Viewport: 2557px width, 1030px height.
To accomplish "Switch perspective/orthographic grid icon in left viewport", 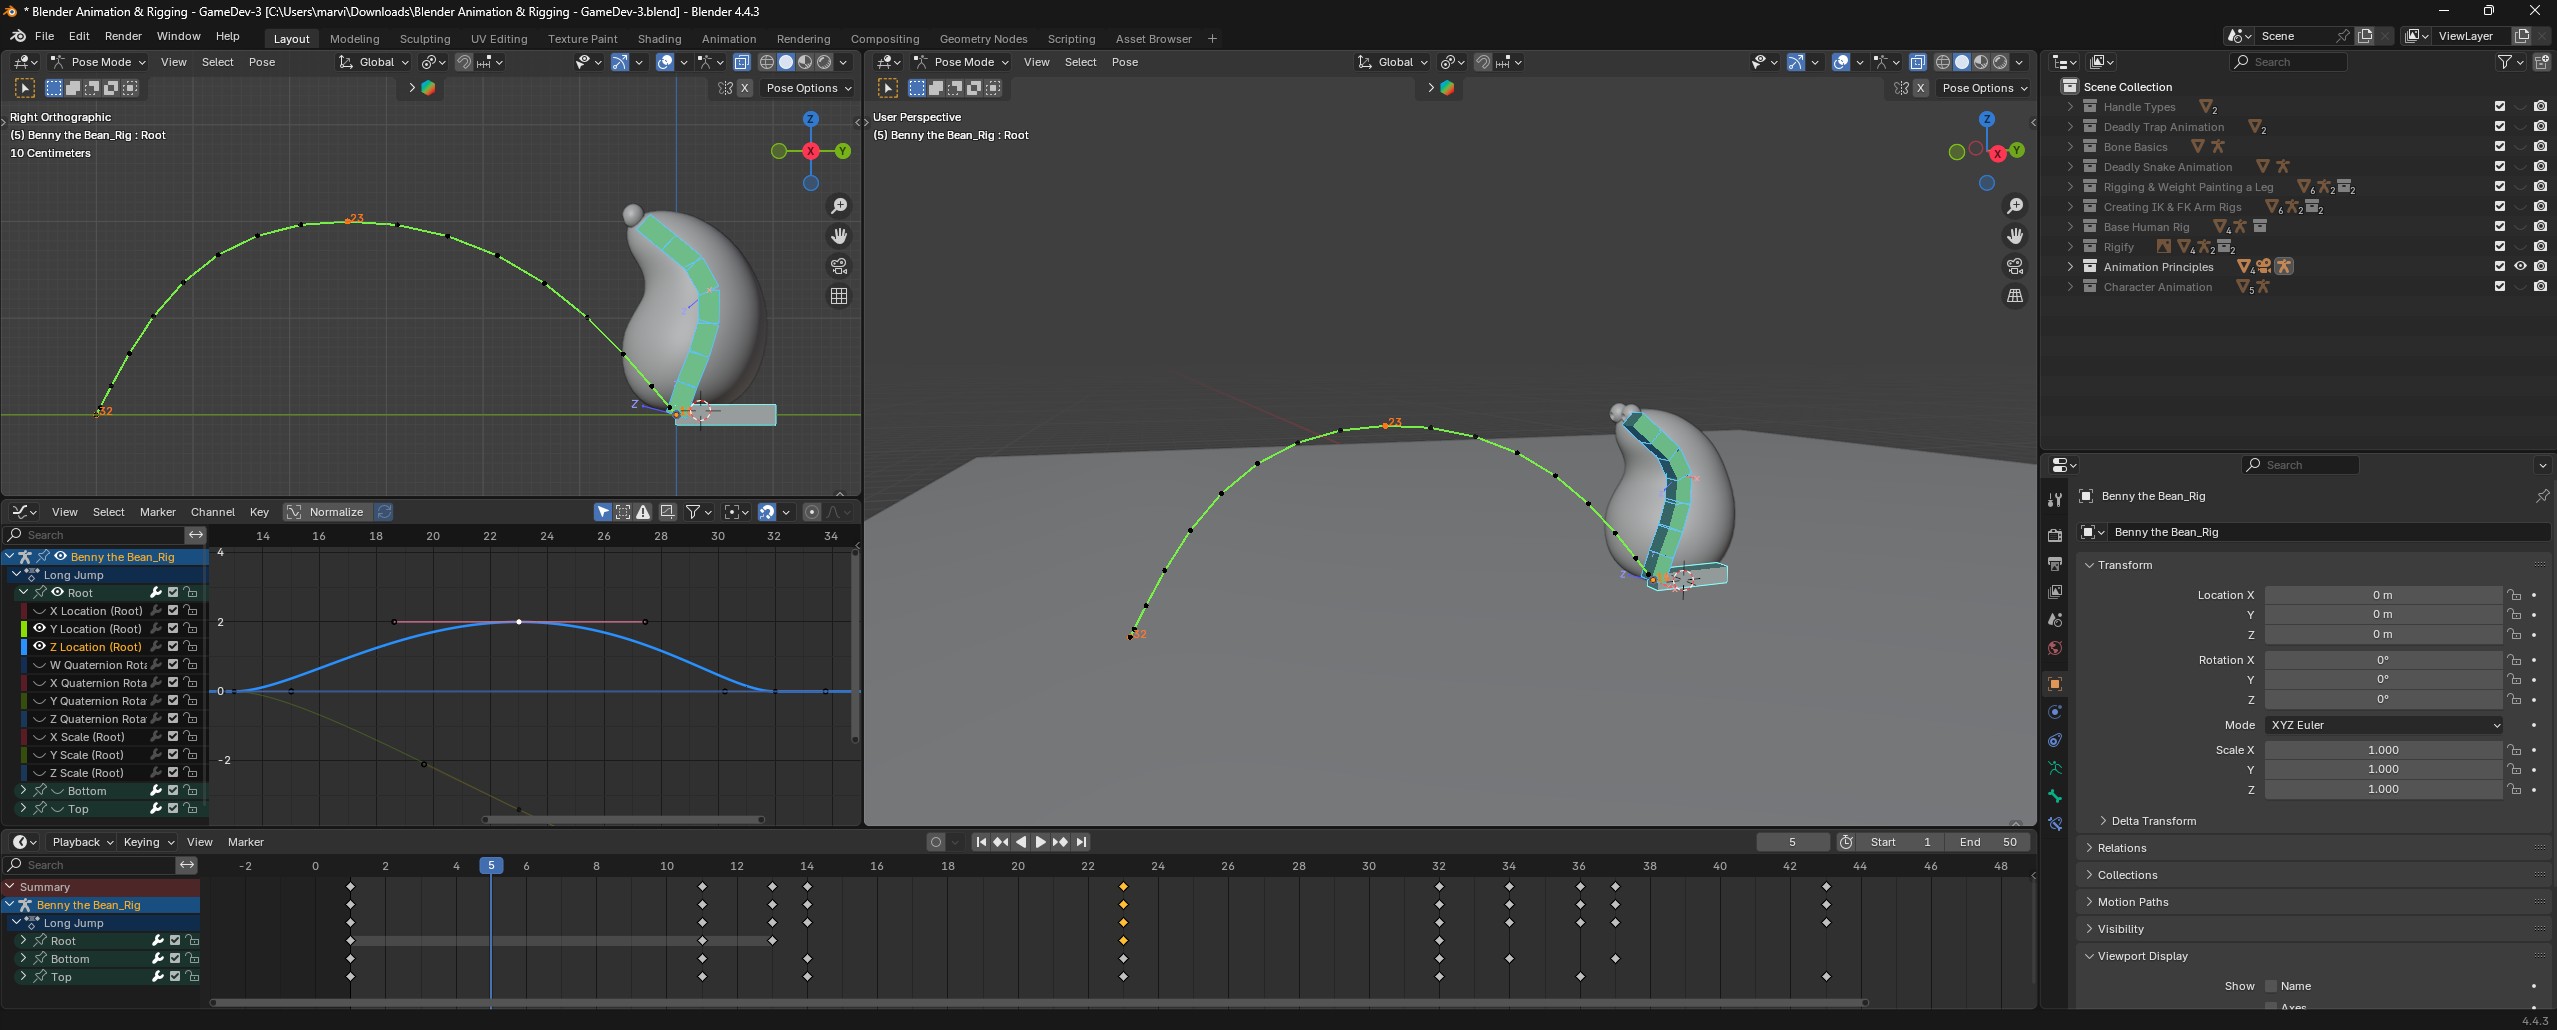I will pyautogui.click(x=839, y=296).
